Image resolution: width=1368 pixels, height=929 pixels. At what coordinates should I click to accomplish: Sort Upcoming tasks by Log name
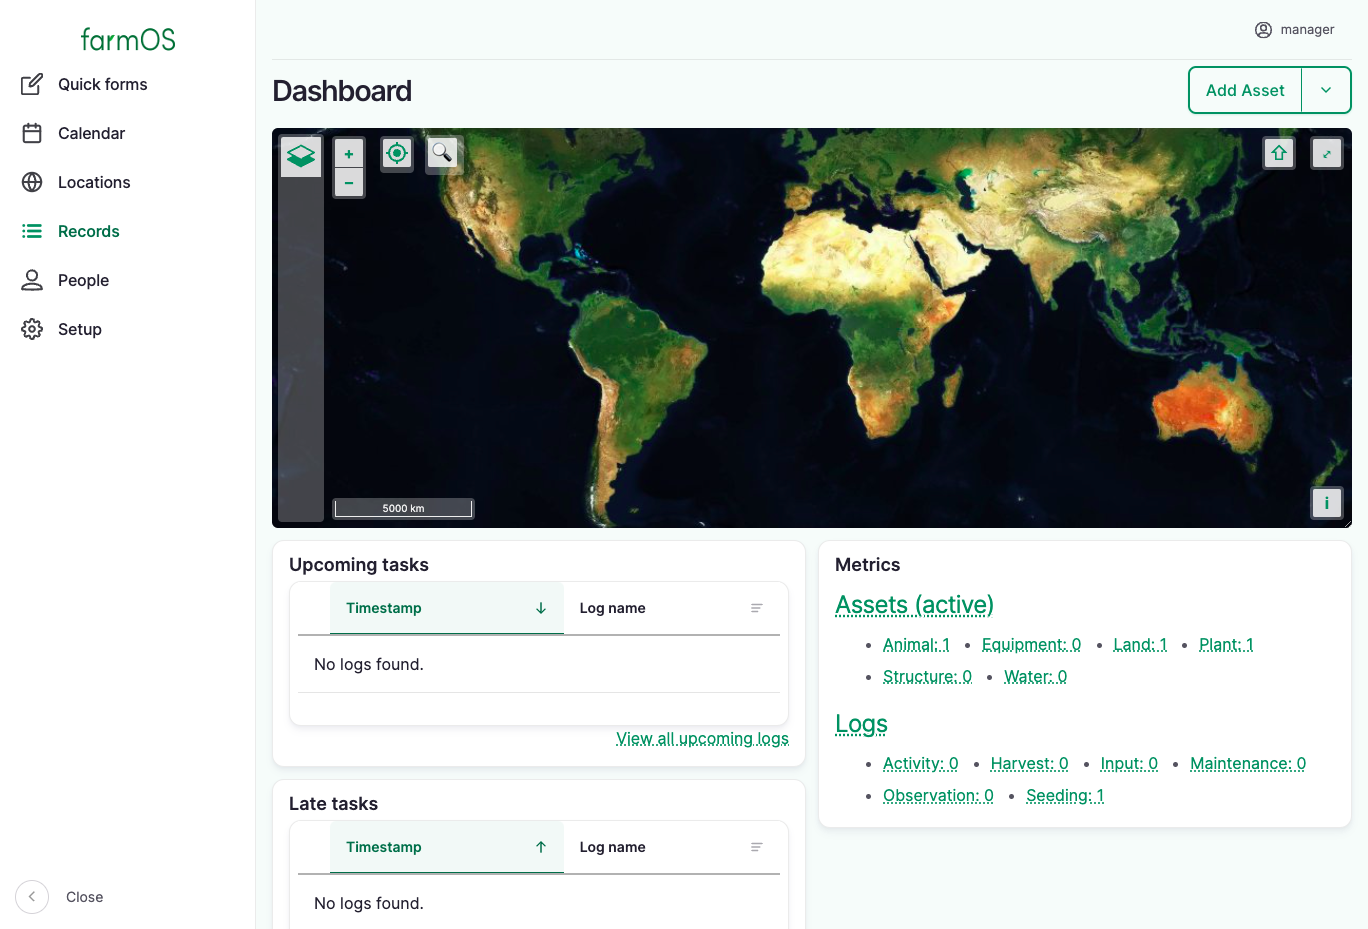click(x=672, y=608)
